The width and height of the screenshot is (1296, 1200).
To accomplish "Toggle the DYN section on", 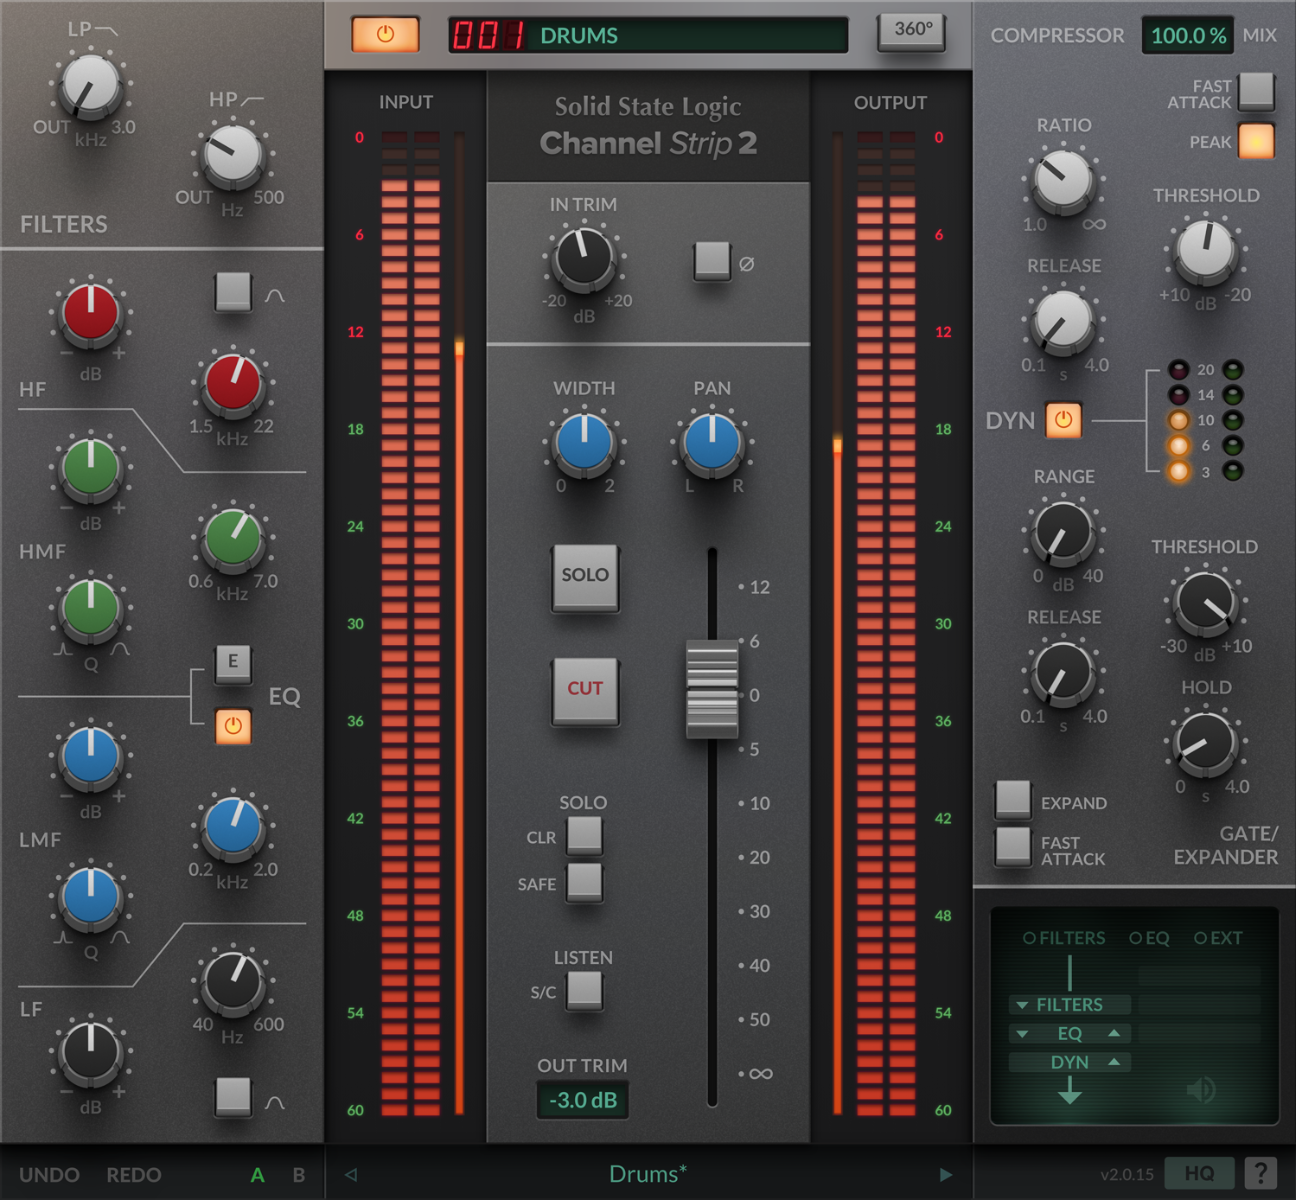I will (1063, 421).
